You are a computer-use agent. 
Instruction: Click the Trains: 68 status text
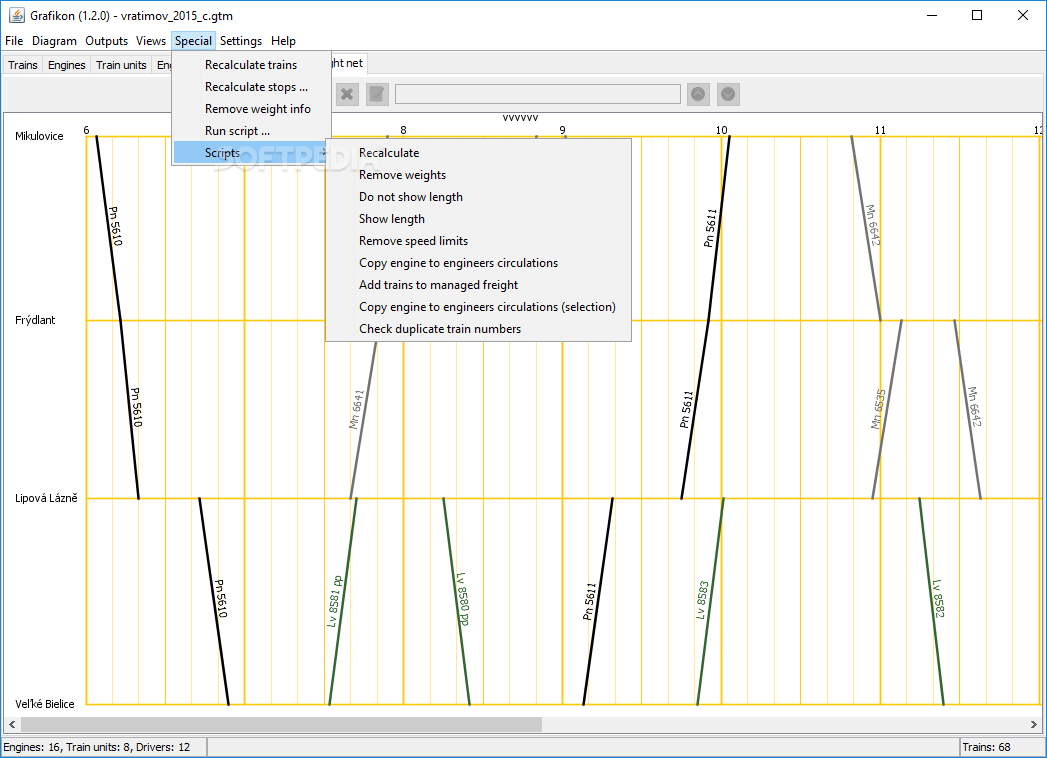(986, 747)
